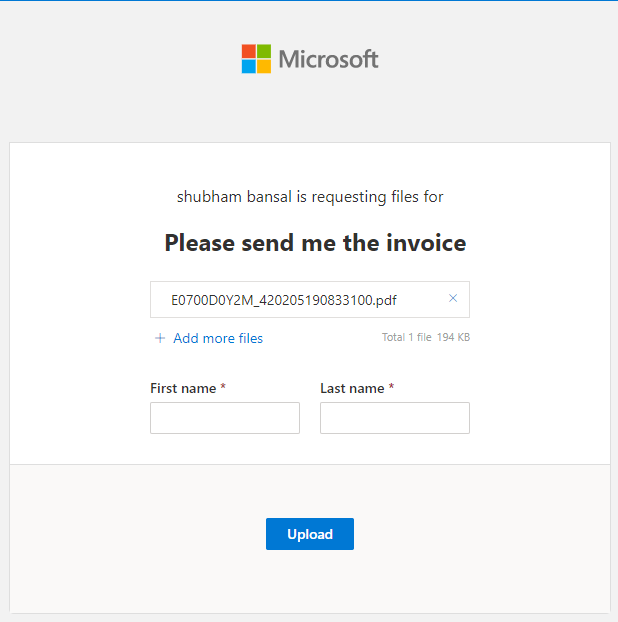Open the Add more files link

tap(218, 338)
